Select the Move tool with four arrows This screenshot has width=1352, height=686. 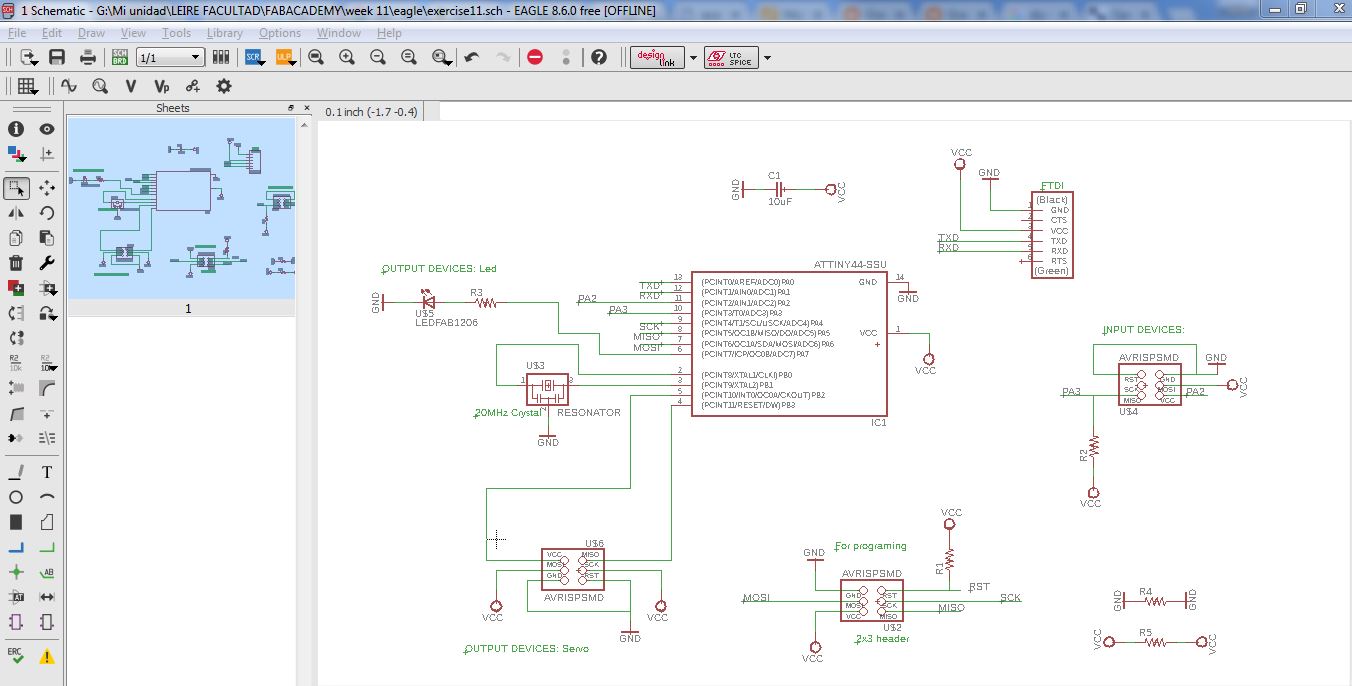(x=47, y=188)
